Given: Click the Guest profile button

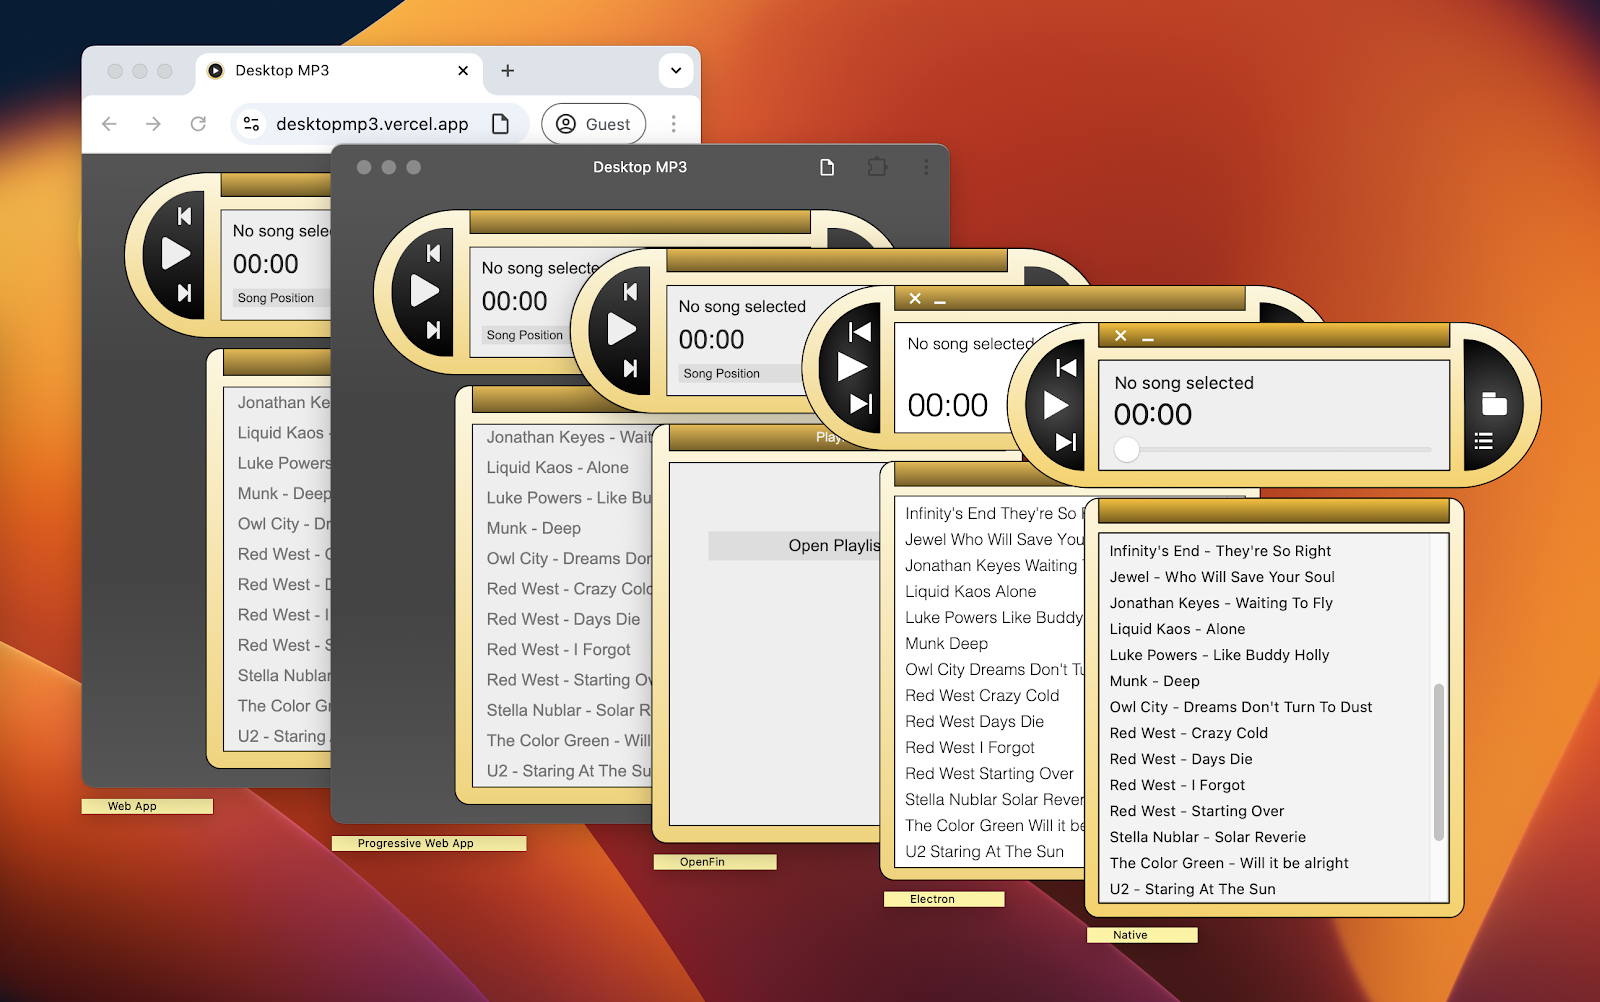Looking at the screenshot, I should pos(593,124).
